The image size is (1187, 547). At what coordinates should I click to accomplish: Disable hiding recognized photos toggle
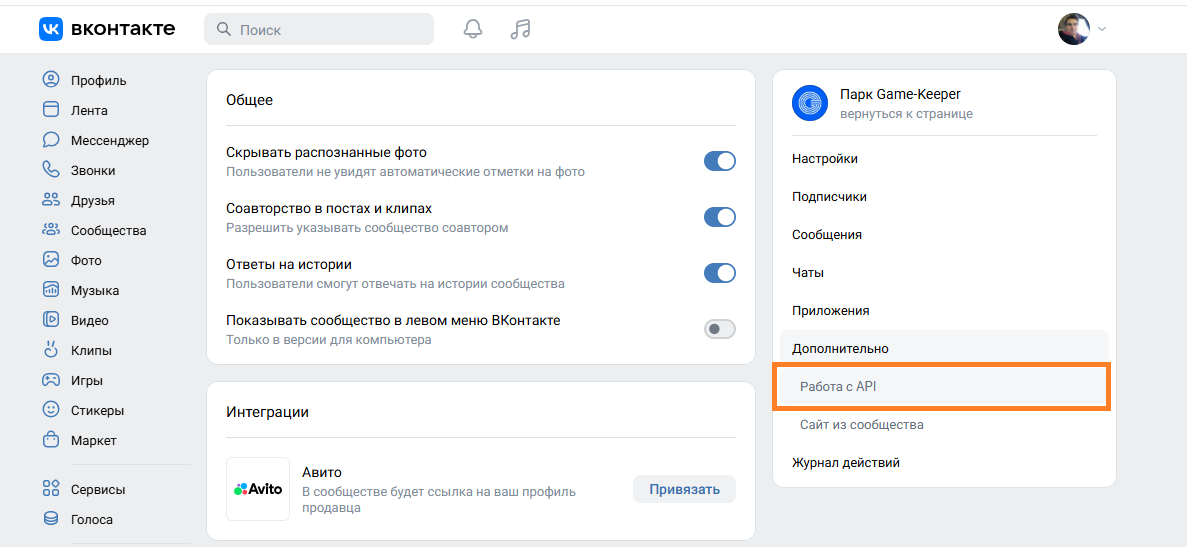pyautogui.click(x=719, y=161)
